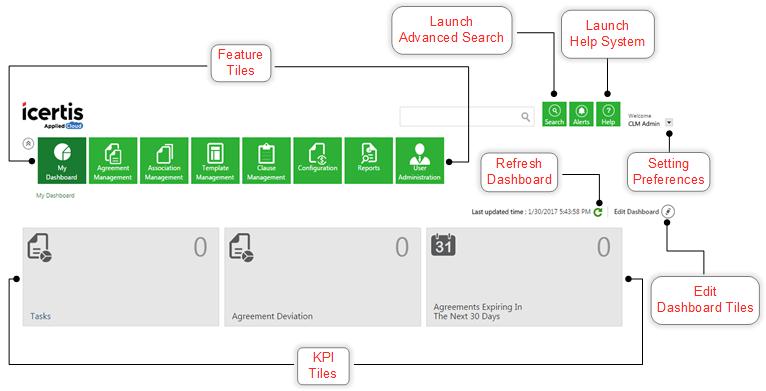This screenshot has width=766, height=391.
Task: Open the Agreement Management tile
Action: 113,160
